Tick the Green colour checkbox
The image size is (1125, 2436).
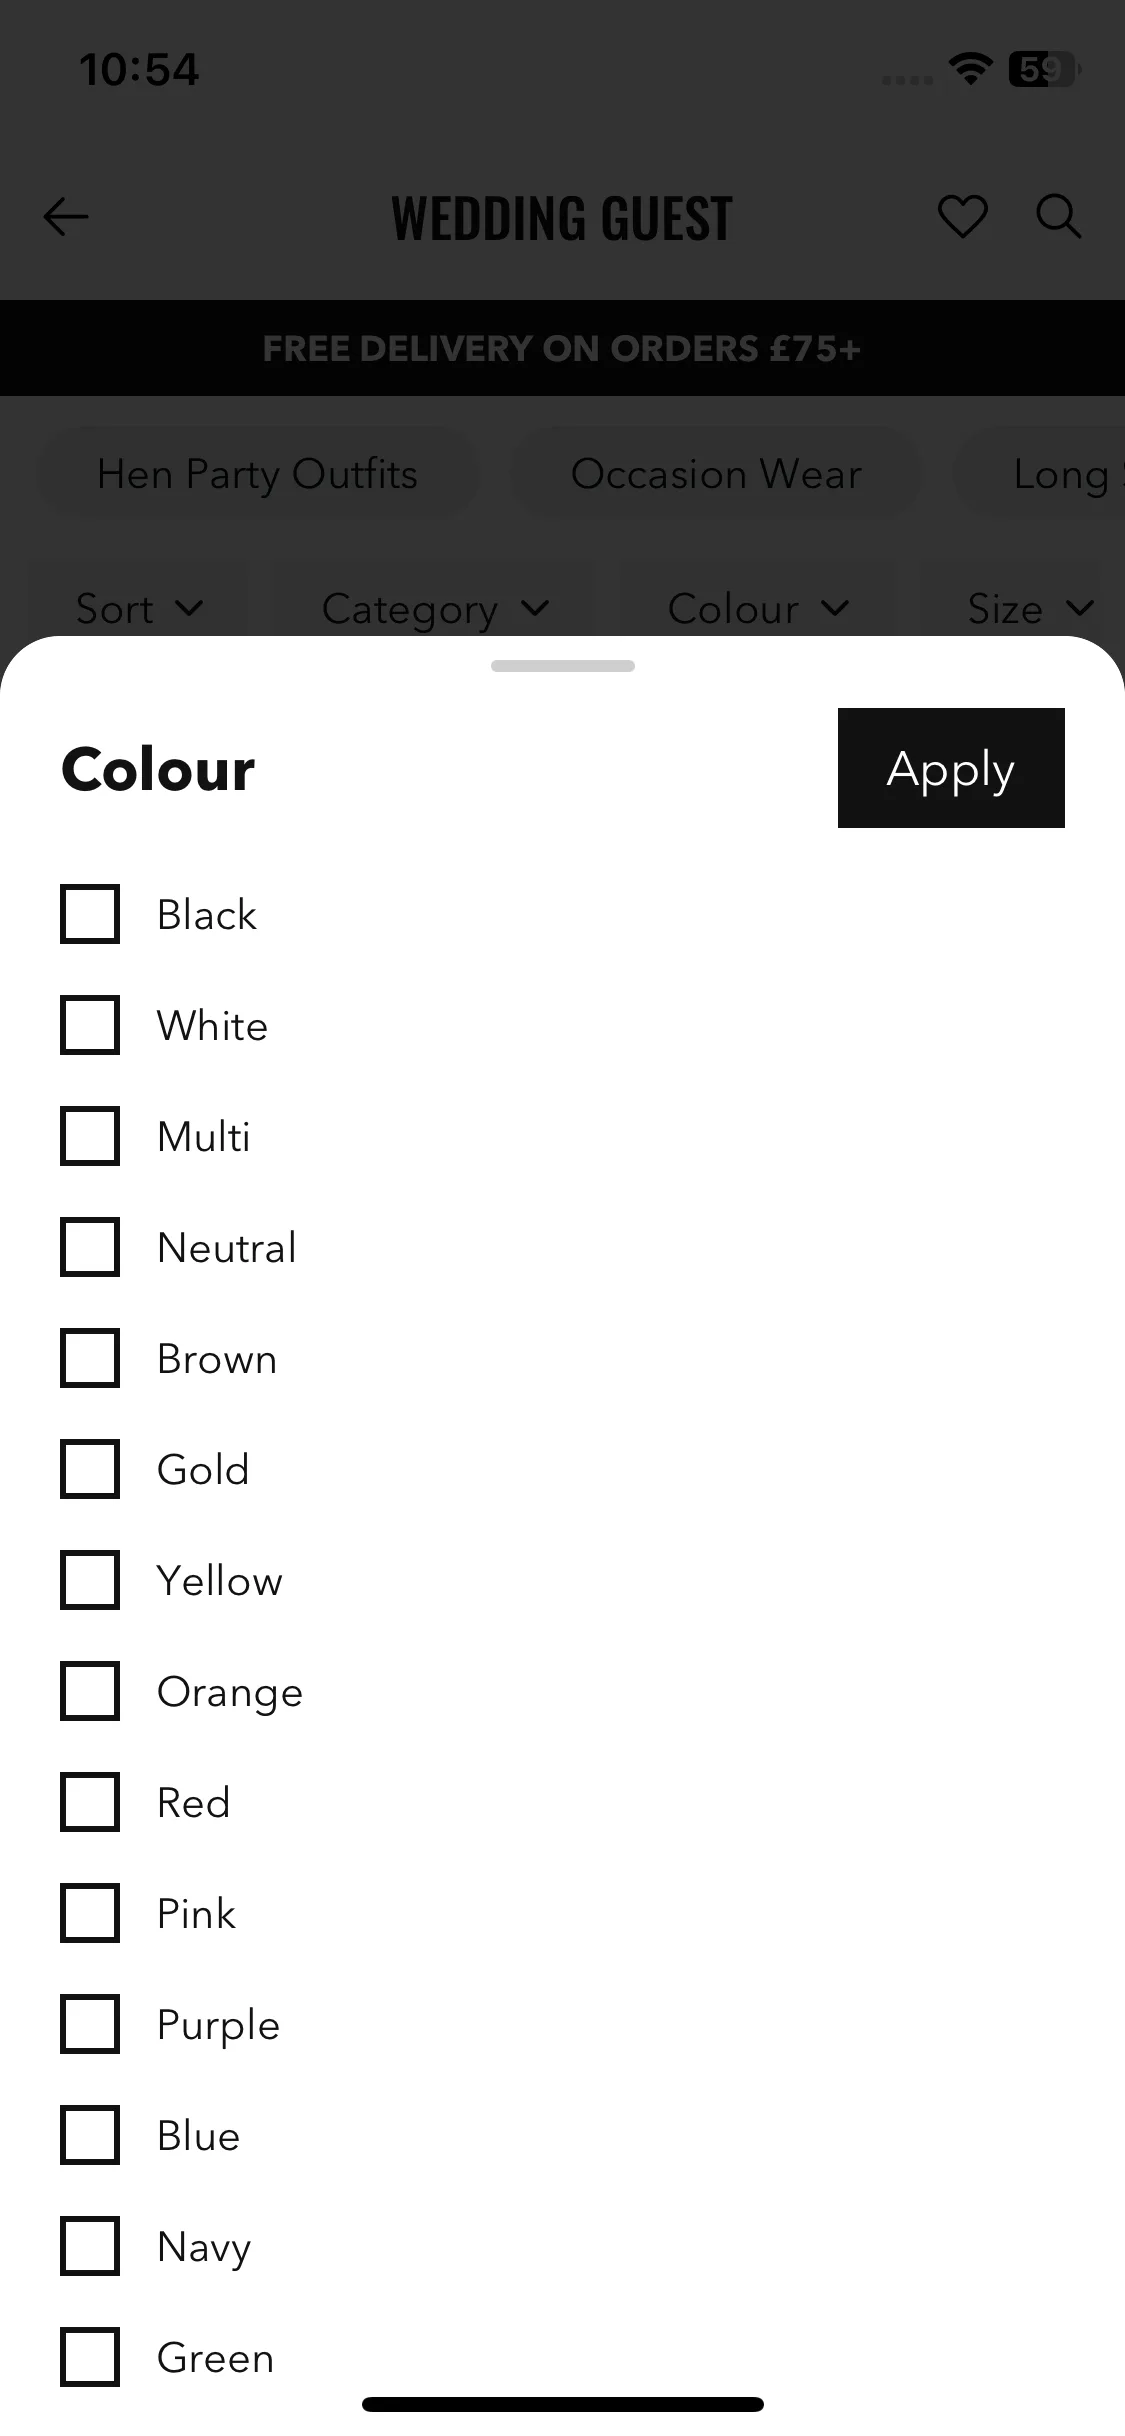pyautogui.click(x=90, y=2357)
